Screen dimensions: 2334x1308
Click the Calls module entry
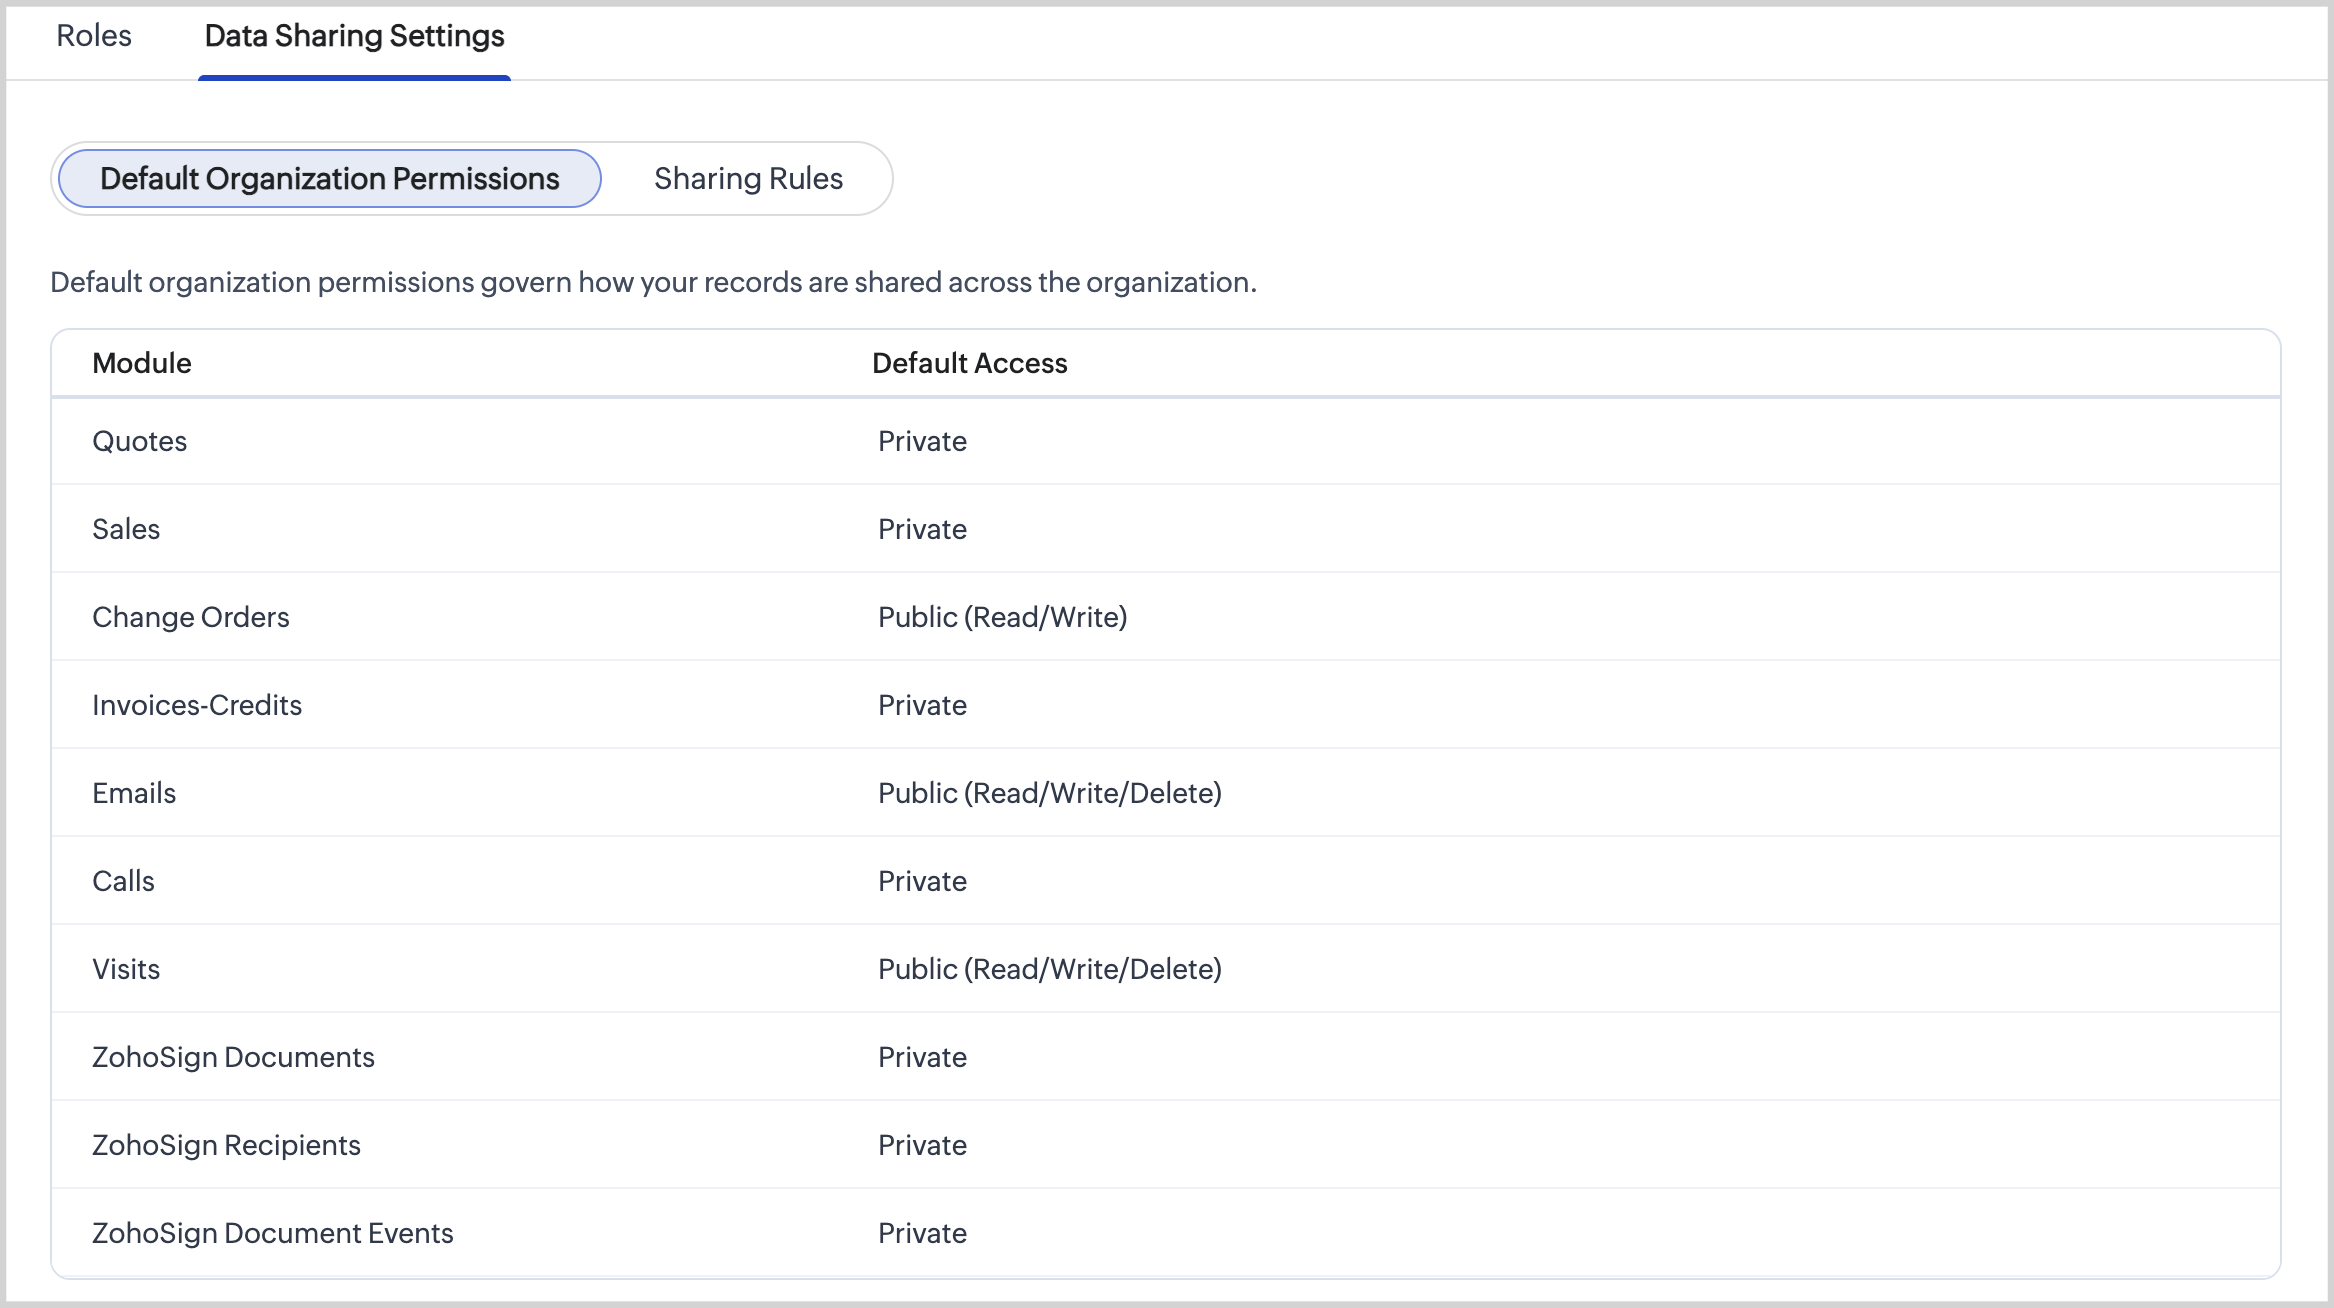coord(123,881)
